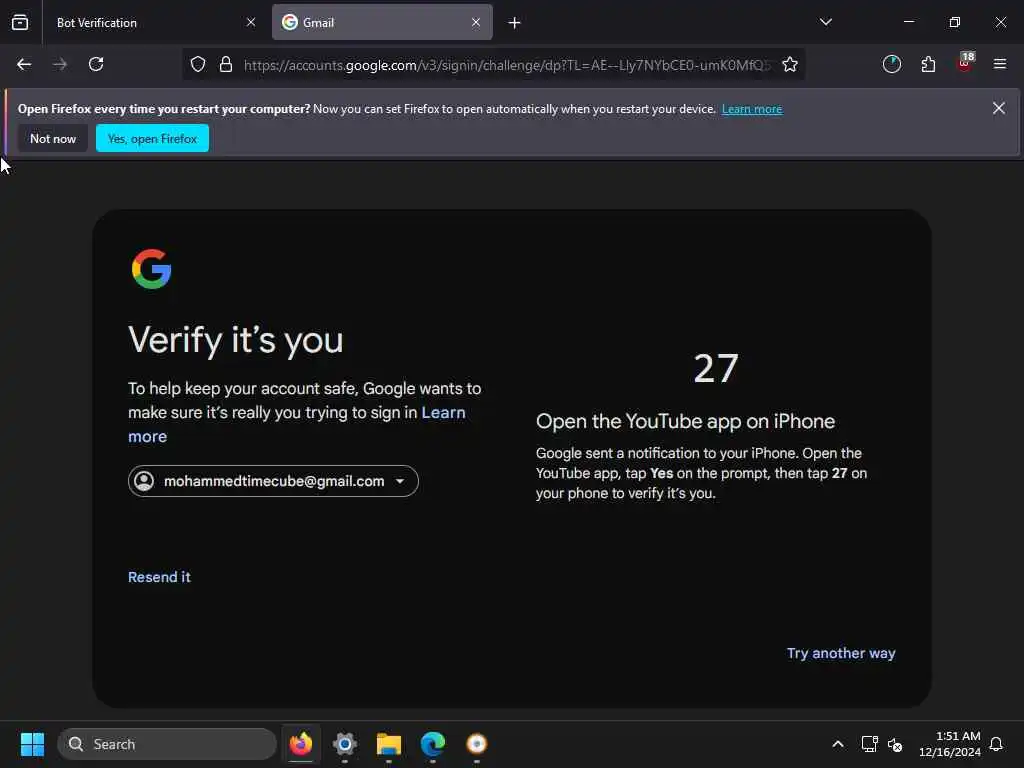Expand the list all tabs chevron
1024x768 pixels.
pos(825,22)
